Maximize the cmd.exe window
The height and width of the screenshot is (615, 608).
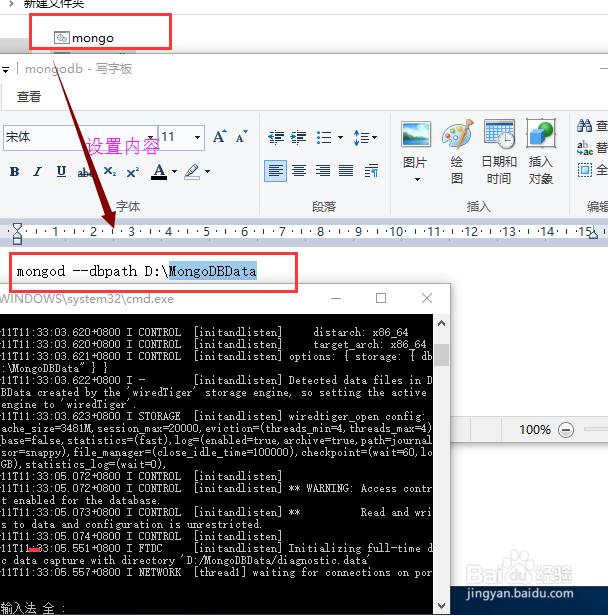(381, 298)
